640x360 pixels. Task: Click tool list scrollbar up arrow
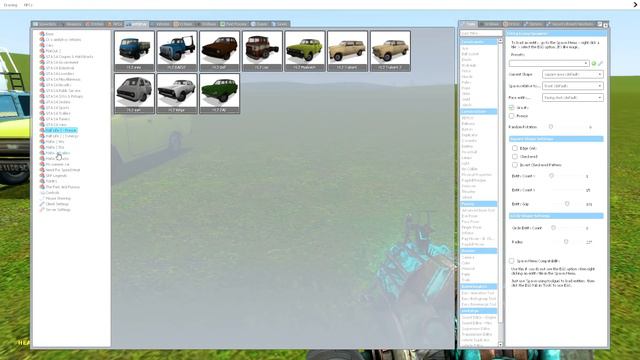(500, 41)
